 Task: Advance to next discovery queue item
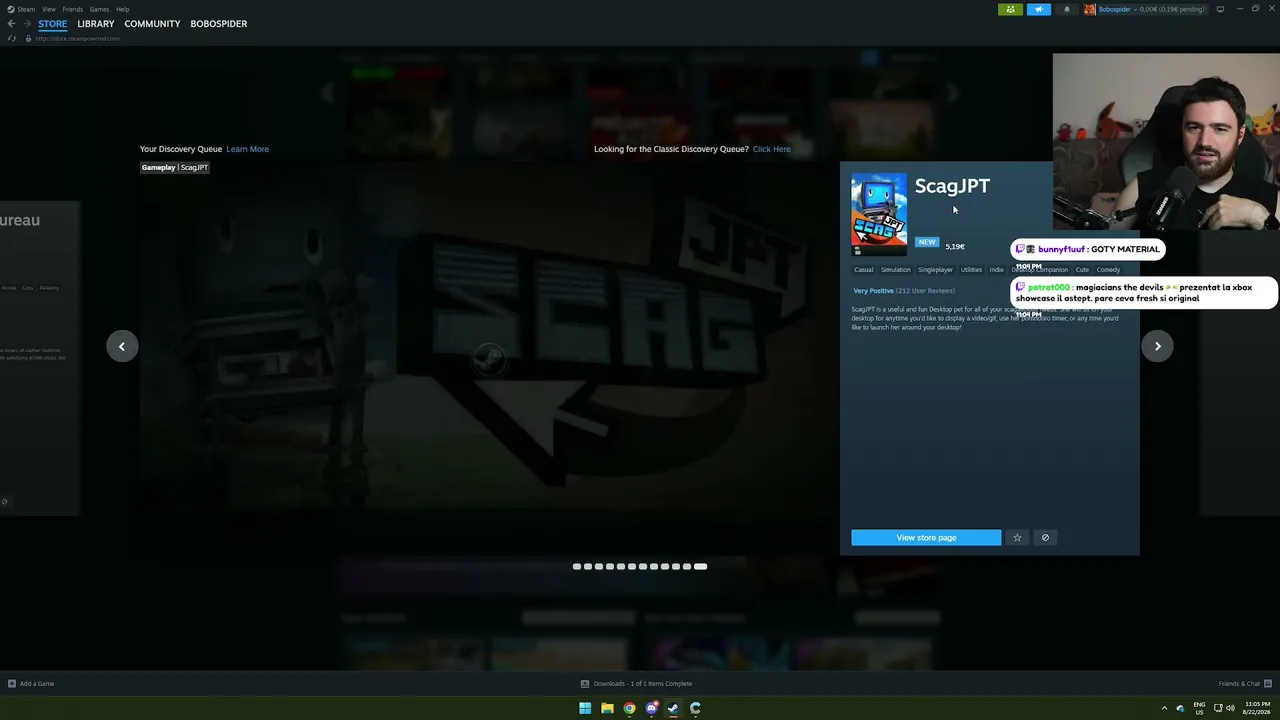coord(1157,346)
